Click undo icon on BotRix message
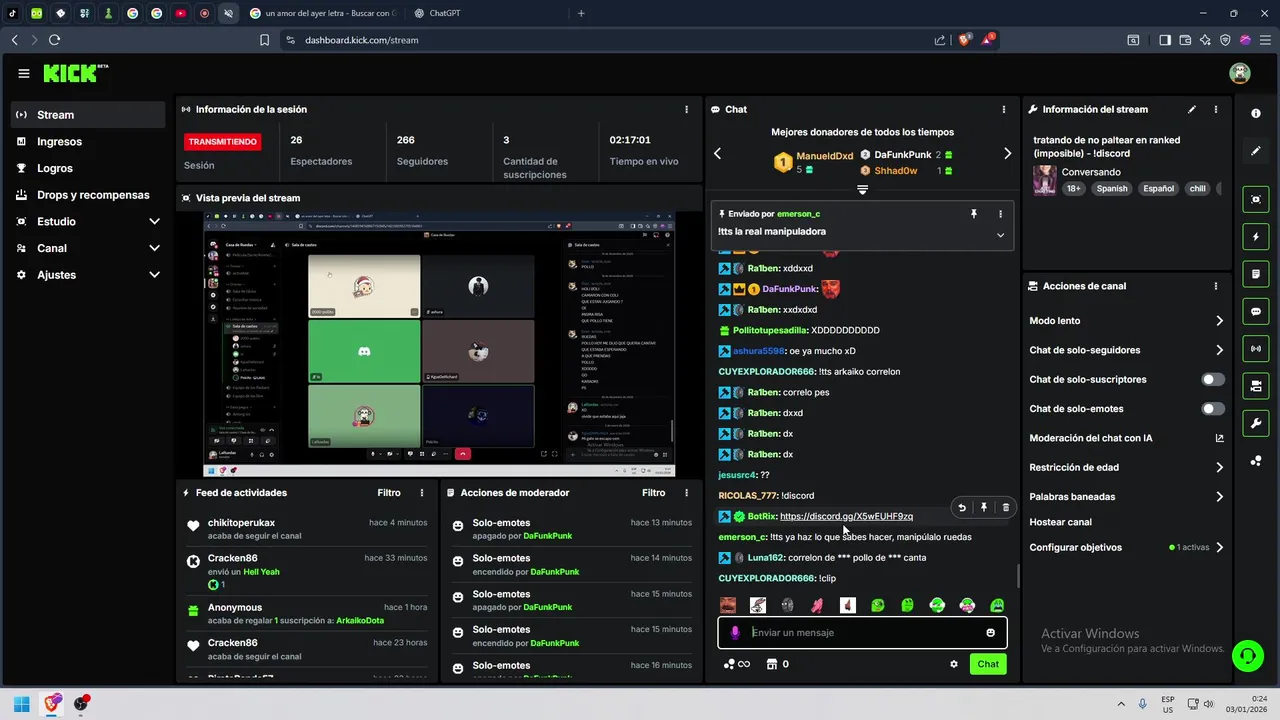The width and height of the screenshot is (1280, 720). [x=962, y=508]
